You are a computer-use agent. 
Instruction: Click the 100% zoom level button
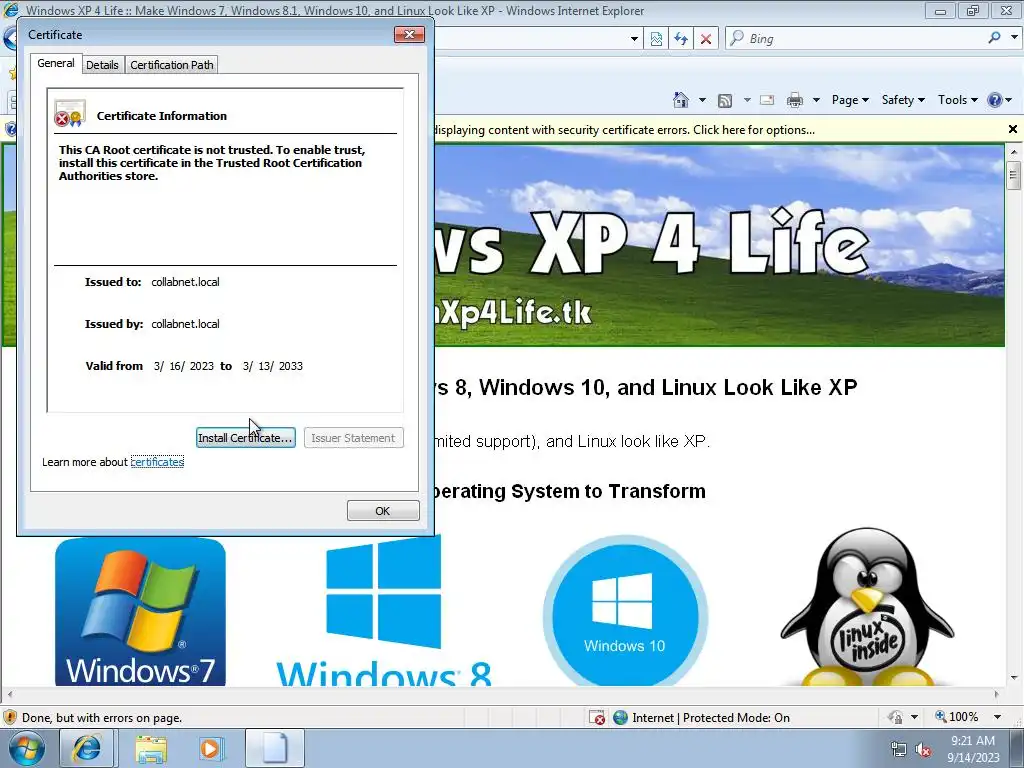(x=957, y=717)
